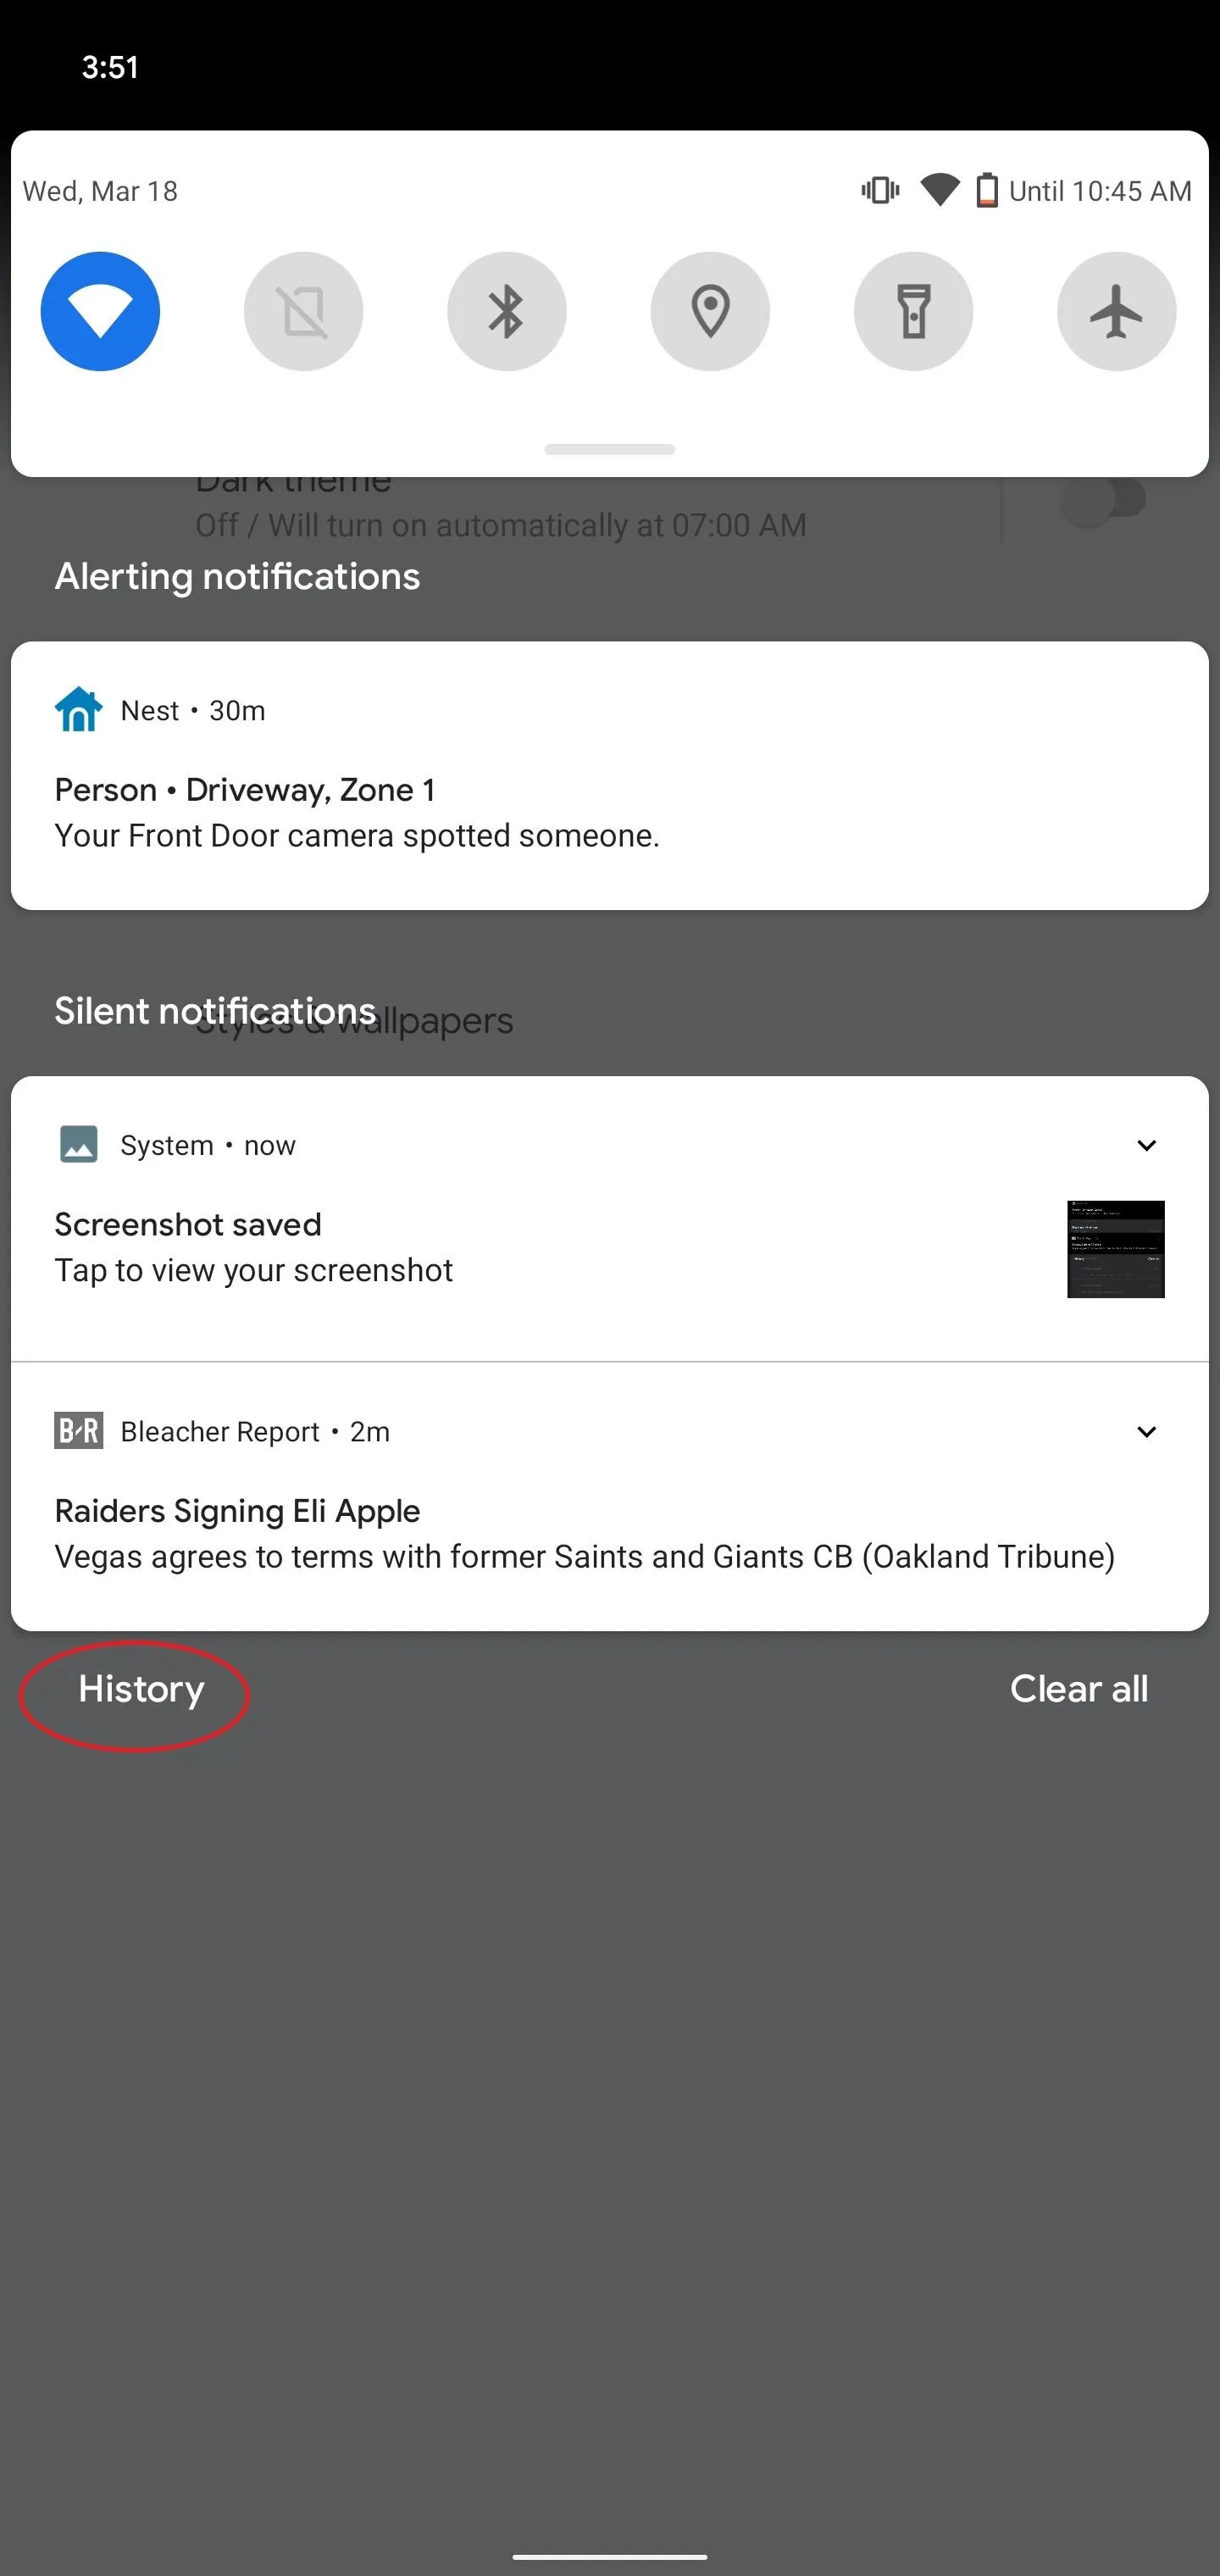Tap the Bleacher Report B/R logo

(78, 1431)
